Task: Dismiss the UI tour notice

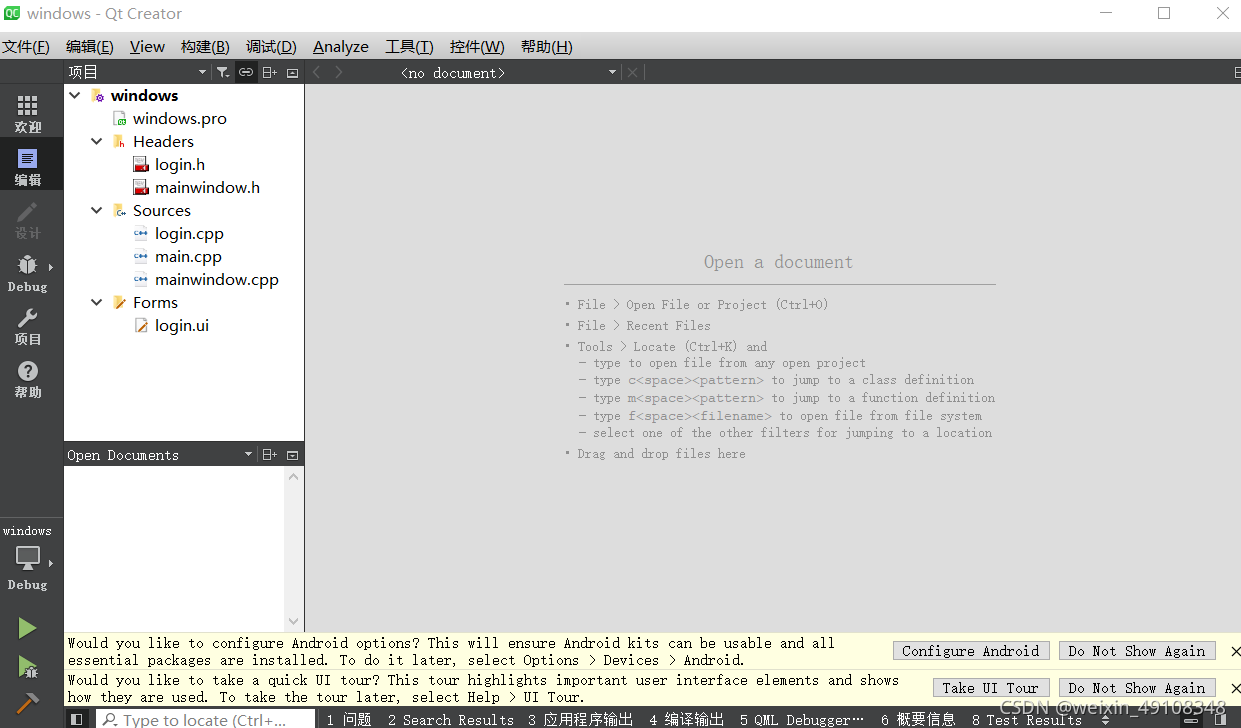Action: coord(1235,688)
